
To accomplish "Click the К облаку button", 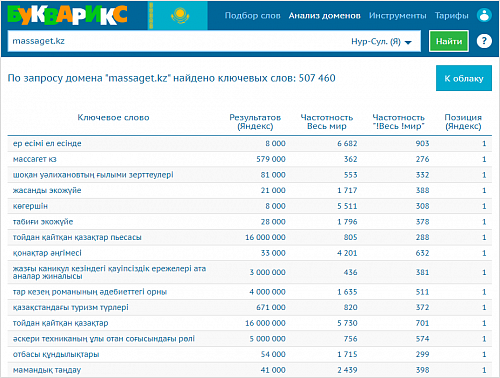I will [464, 78].
